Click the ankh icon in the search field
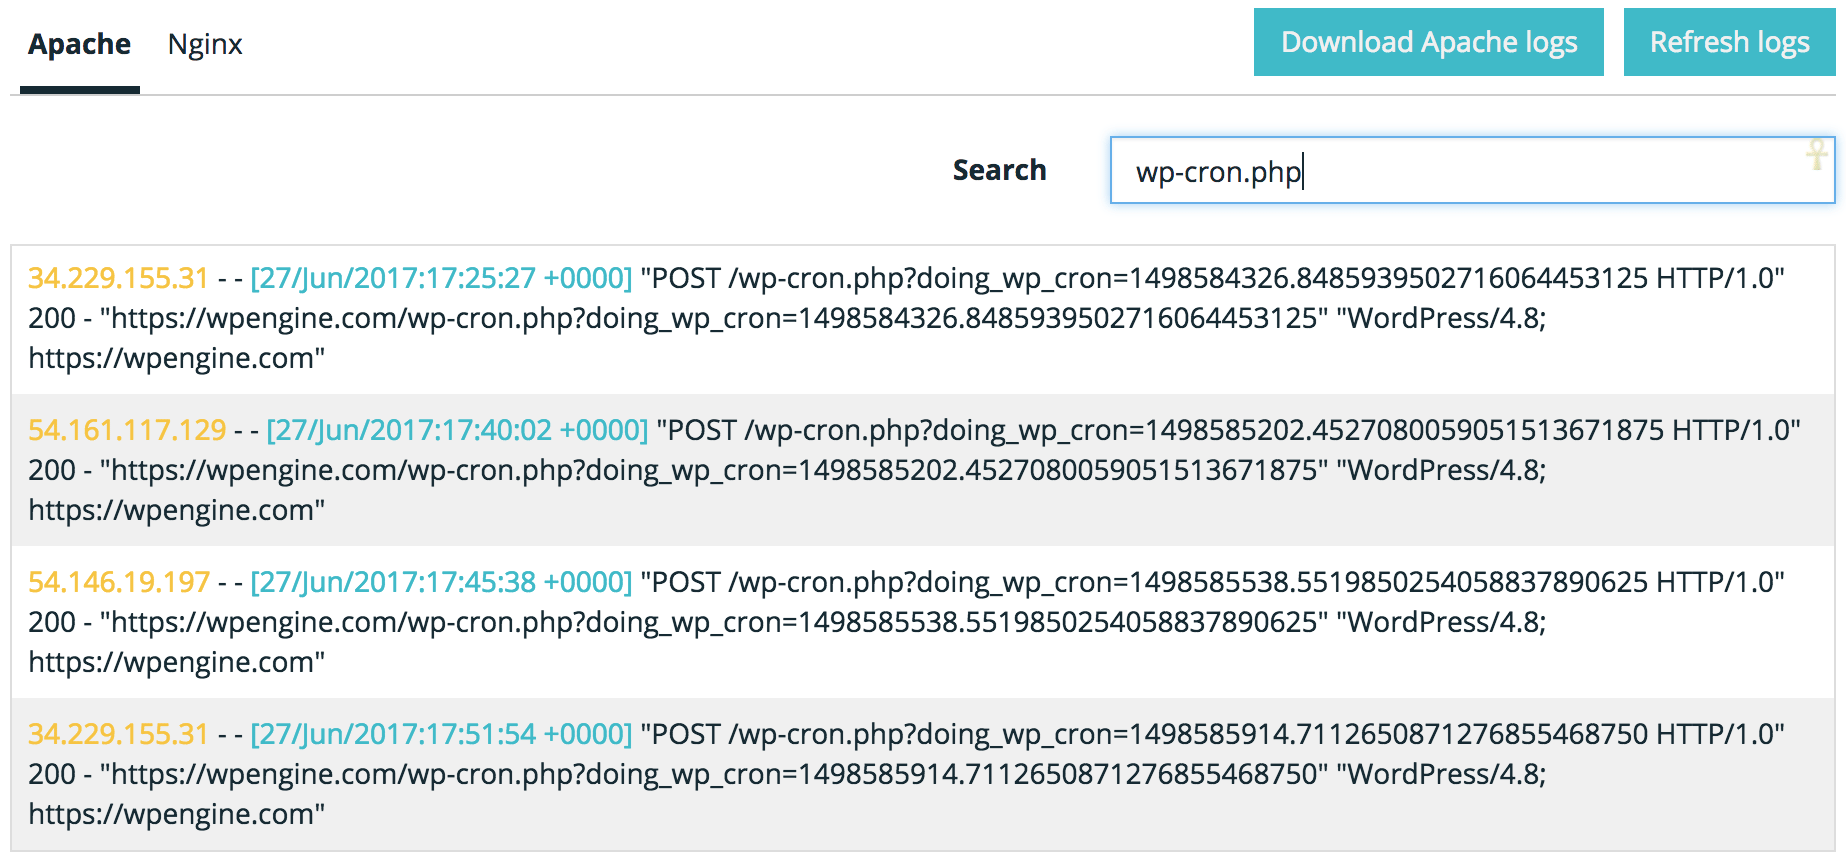The image size is (1846, 862). (x=1817, y=155)
